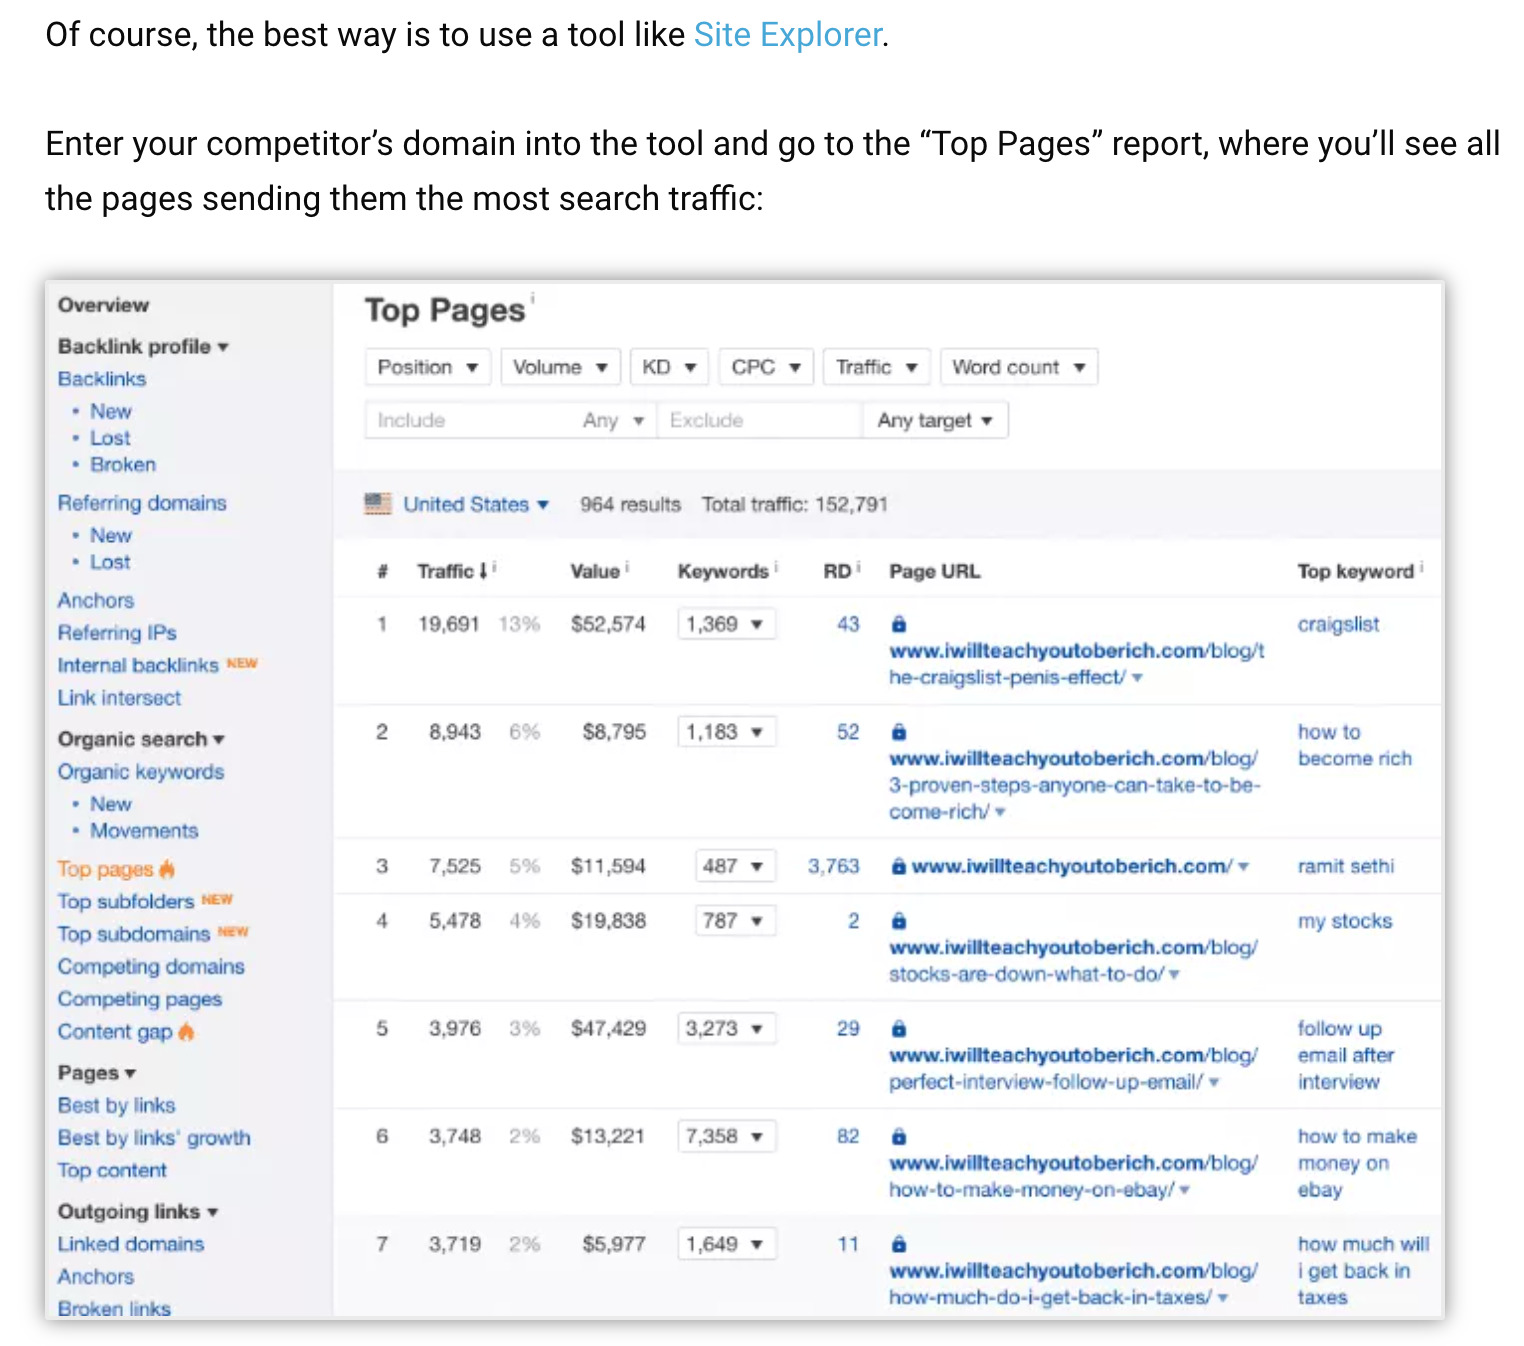
Task: Click the sort arrow on the Traffic column
Action: [x=482, y=570]
